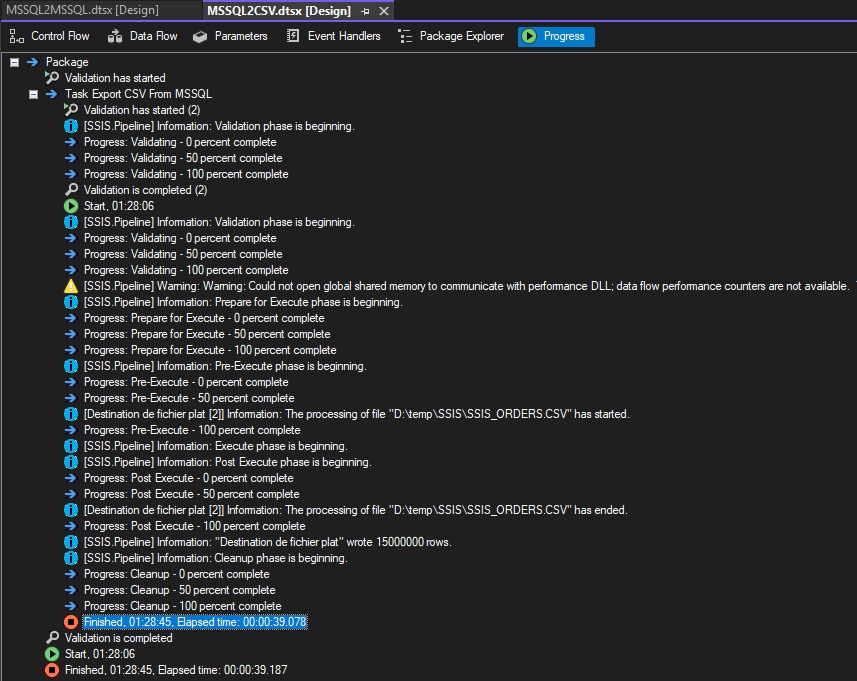
Task: Select the Package root node
Action: point(67,62)
